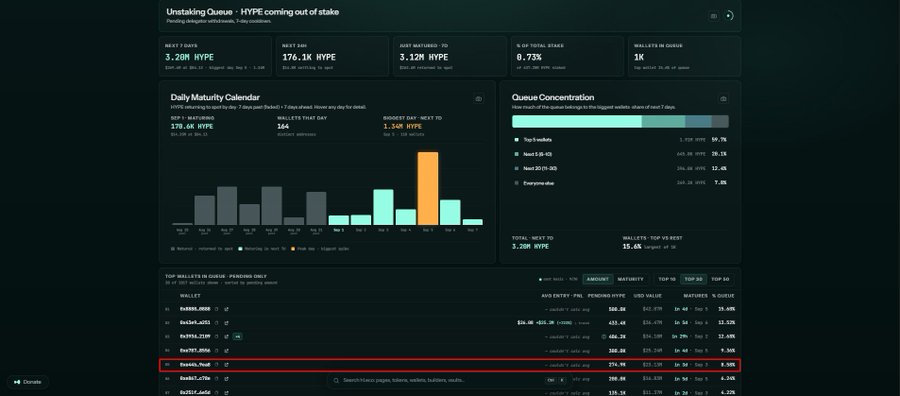The image size is (900, 396).
Task: Click the USD Value column header
Action: pyautogui.click(x=647, y=296)
